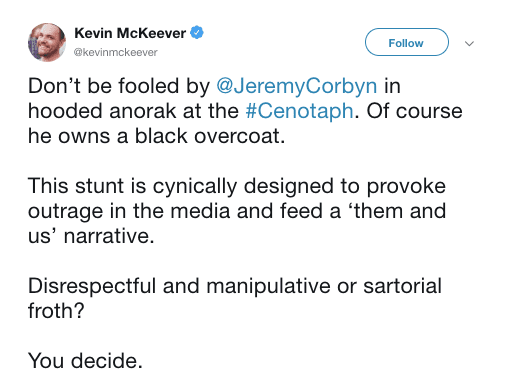Click the line "outrage in the media and feed"

(x=175, y=211)
